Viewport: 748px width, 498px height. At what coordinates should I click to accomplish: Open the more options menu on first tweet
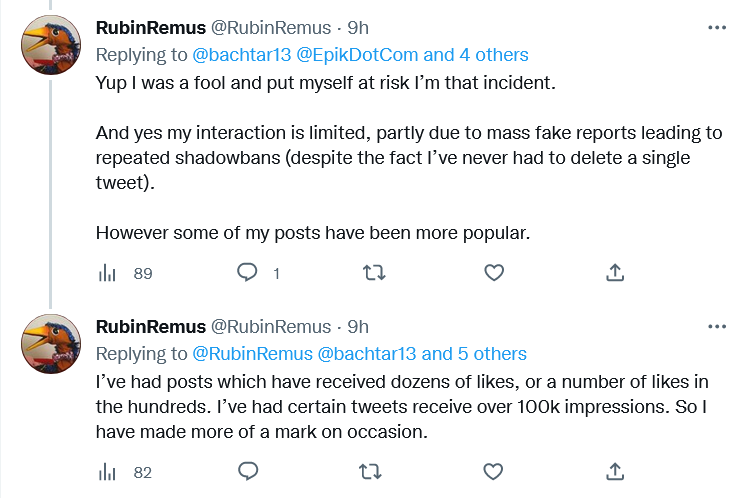[717, 28]
